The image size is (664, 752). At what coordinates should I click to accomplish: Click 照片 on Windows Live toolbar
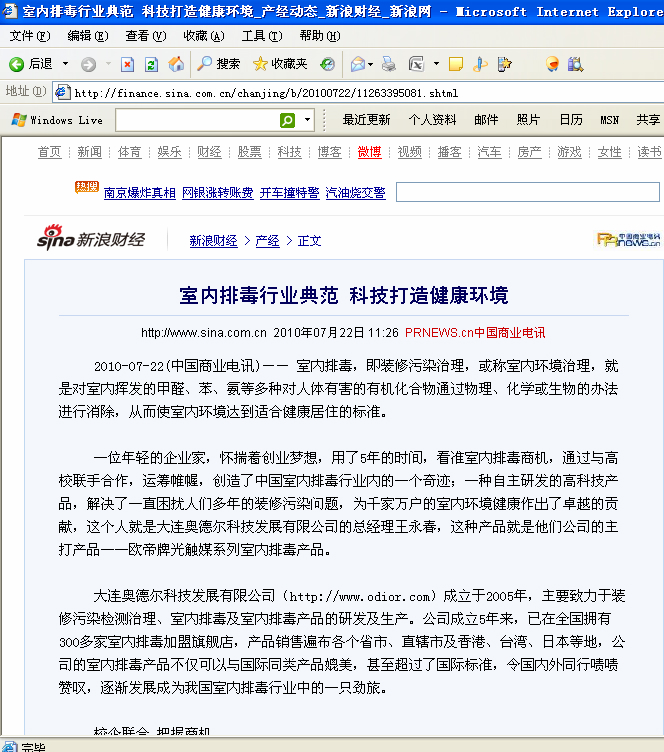point(528,120)
